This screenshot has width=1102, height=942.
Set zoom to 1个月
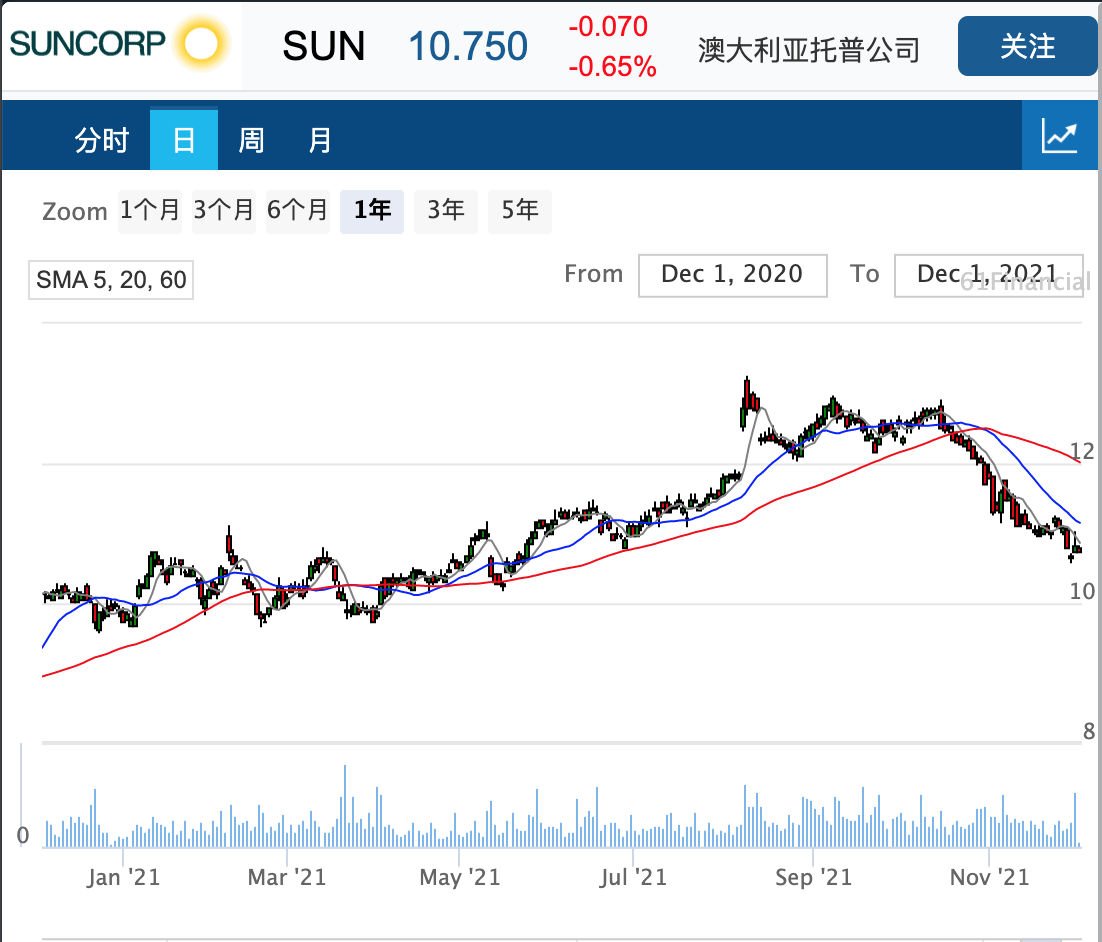click(x=150, y=210)
